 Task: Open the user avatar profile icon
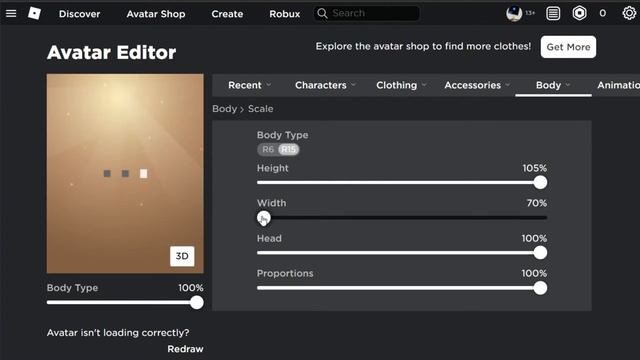point(514,13)
